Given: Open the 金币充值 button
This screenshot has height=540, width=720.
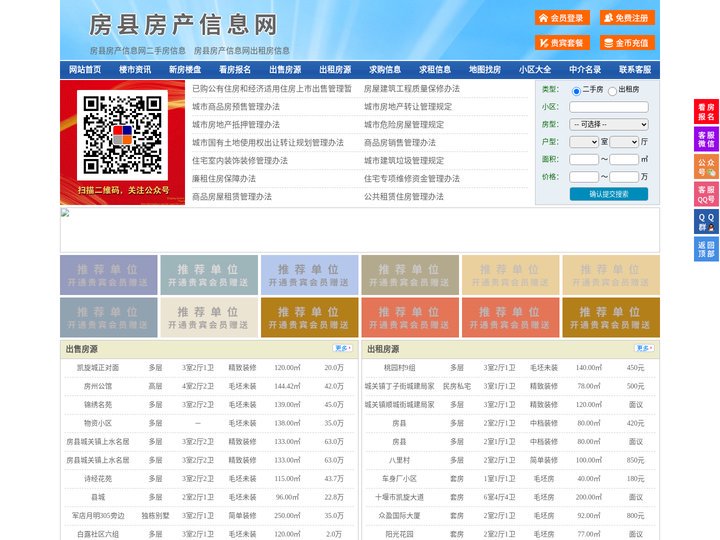Looking at the screenshot, I should pyautogui.click(x=627, y=43).
